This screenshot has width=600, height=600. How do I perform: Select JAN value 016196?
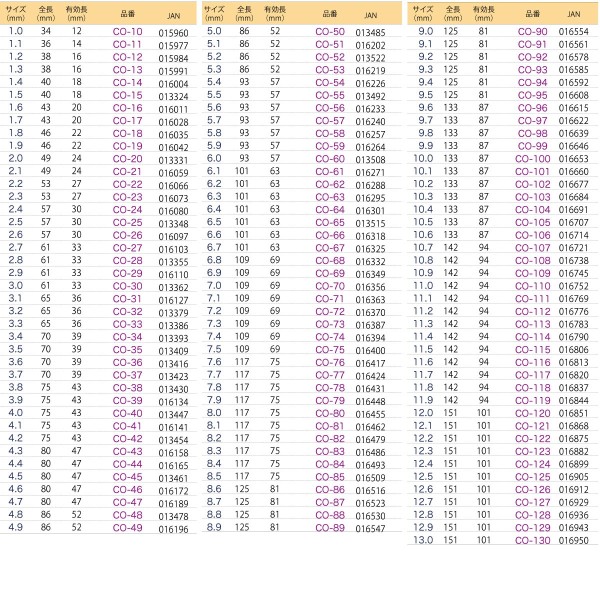click(173, 529)
